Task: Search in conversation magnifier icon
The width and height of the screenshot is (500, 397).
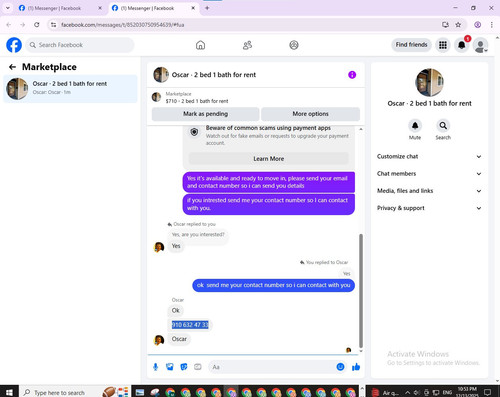Action: click(443, 126)
